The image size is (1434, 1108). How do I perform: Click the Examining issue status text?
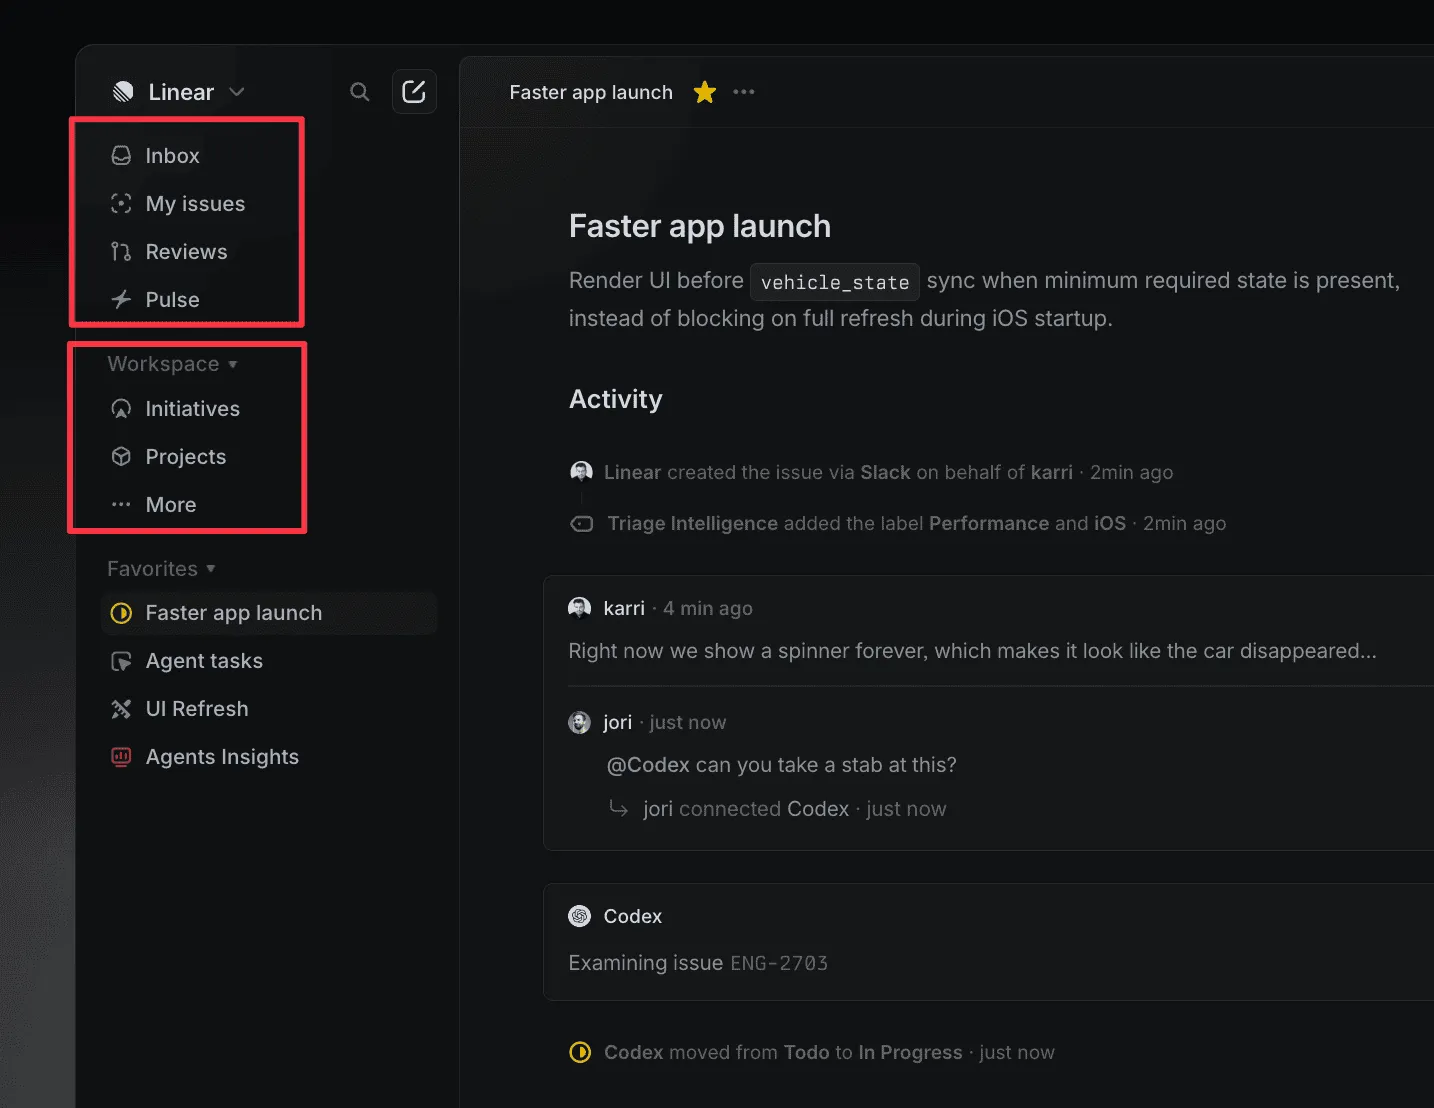[646, 963]
